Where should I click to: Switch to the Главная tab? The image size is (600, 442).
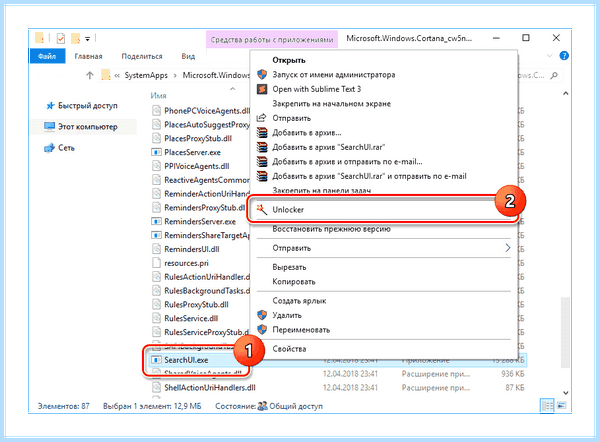pyautogui.click(x=88, y=56)
